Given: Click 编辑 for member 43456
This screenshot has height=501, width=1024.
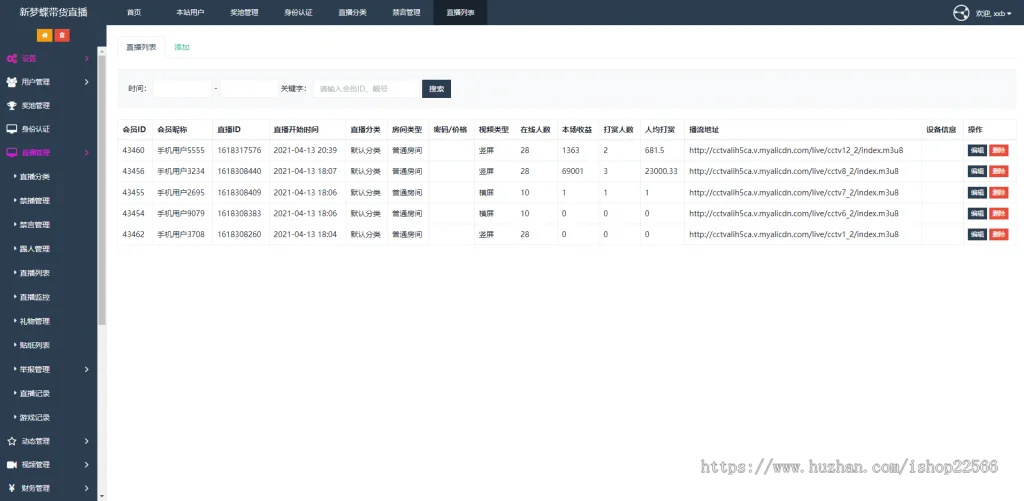Looking at the screenshot, I should 977,171.
